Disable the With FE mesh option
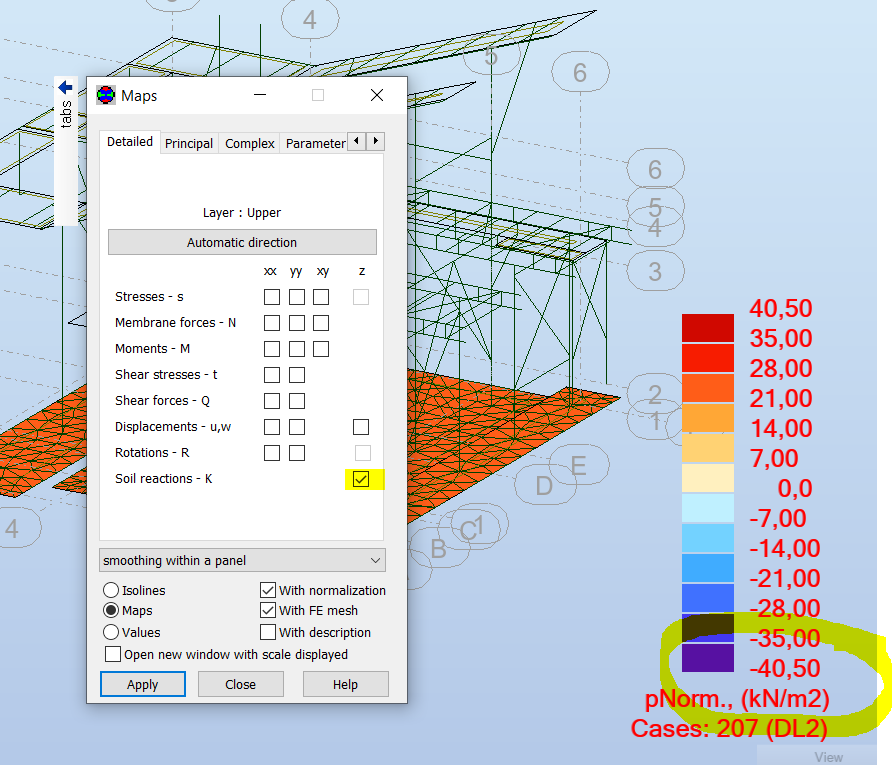The width and height of the screenshot is (892, 765). click(x=268, y=610)
